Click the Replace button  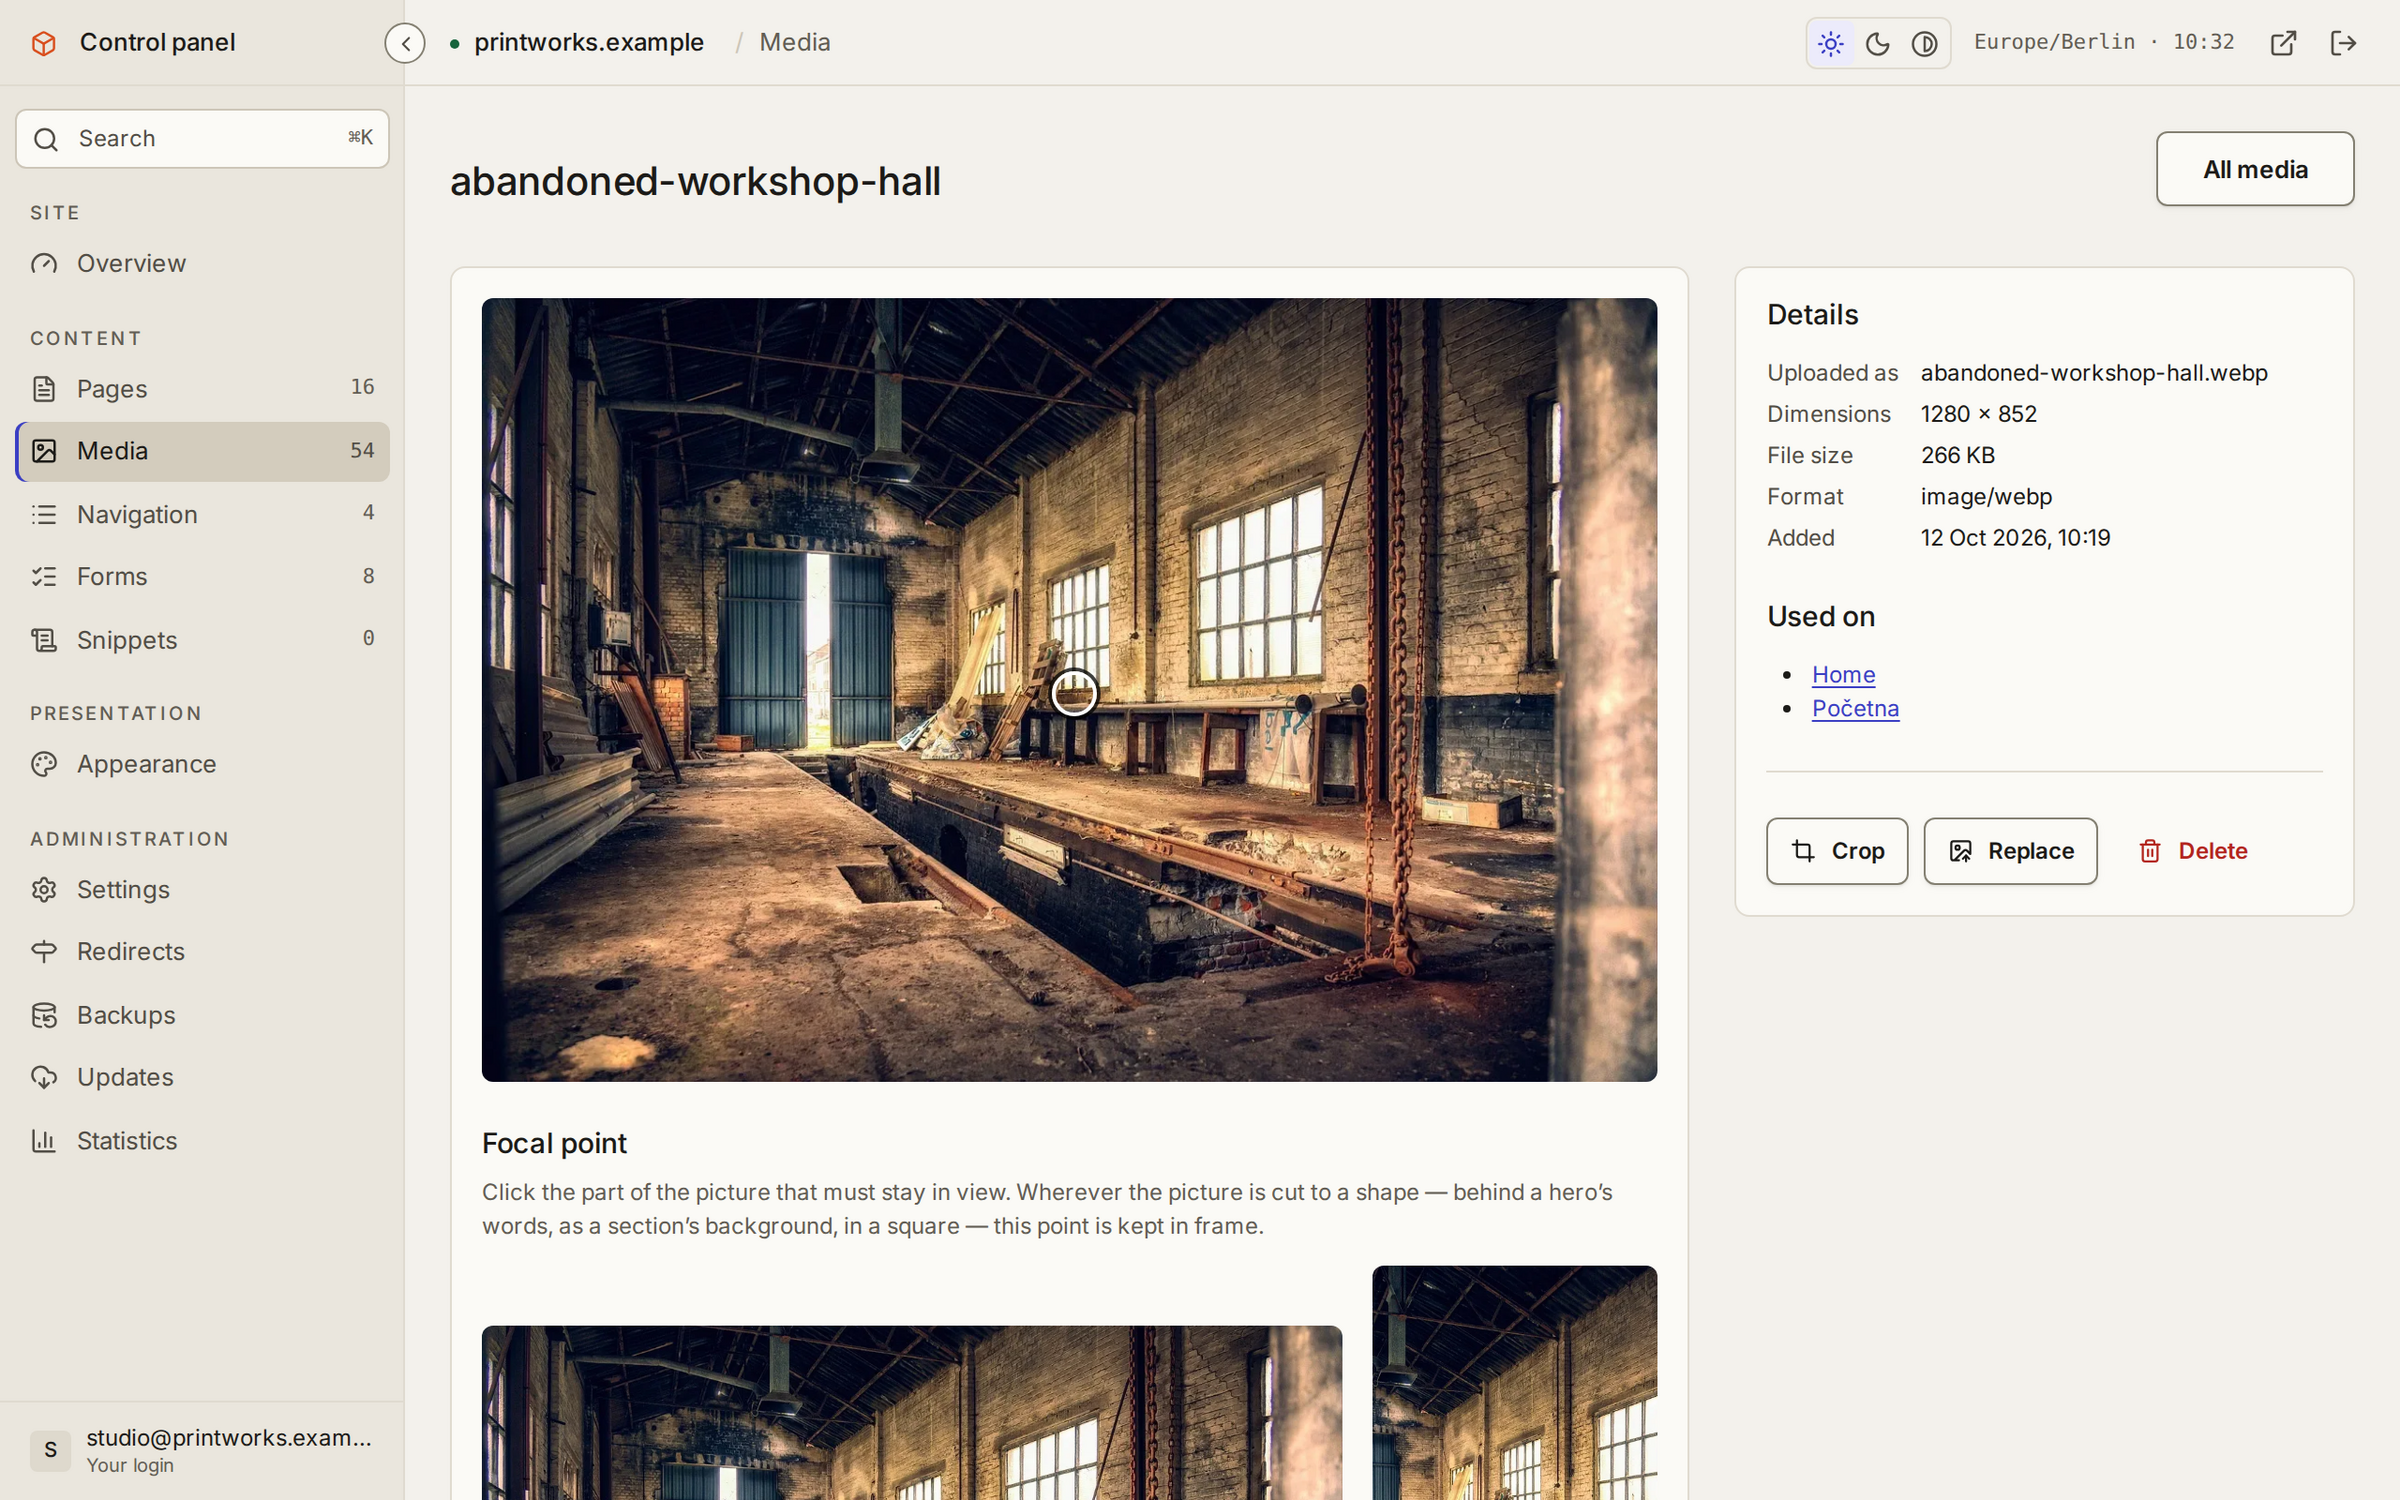pyautogui.click(x=2010, y=851)
